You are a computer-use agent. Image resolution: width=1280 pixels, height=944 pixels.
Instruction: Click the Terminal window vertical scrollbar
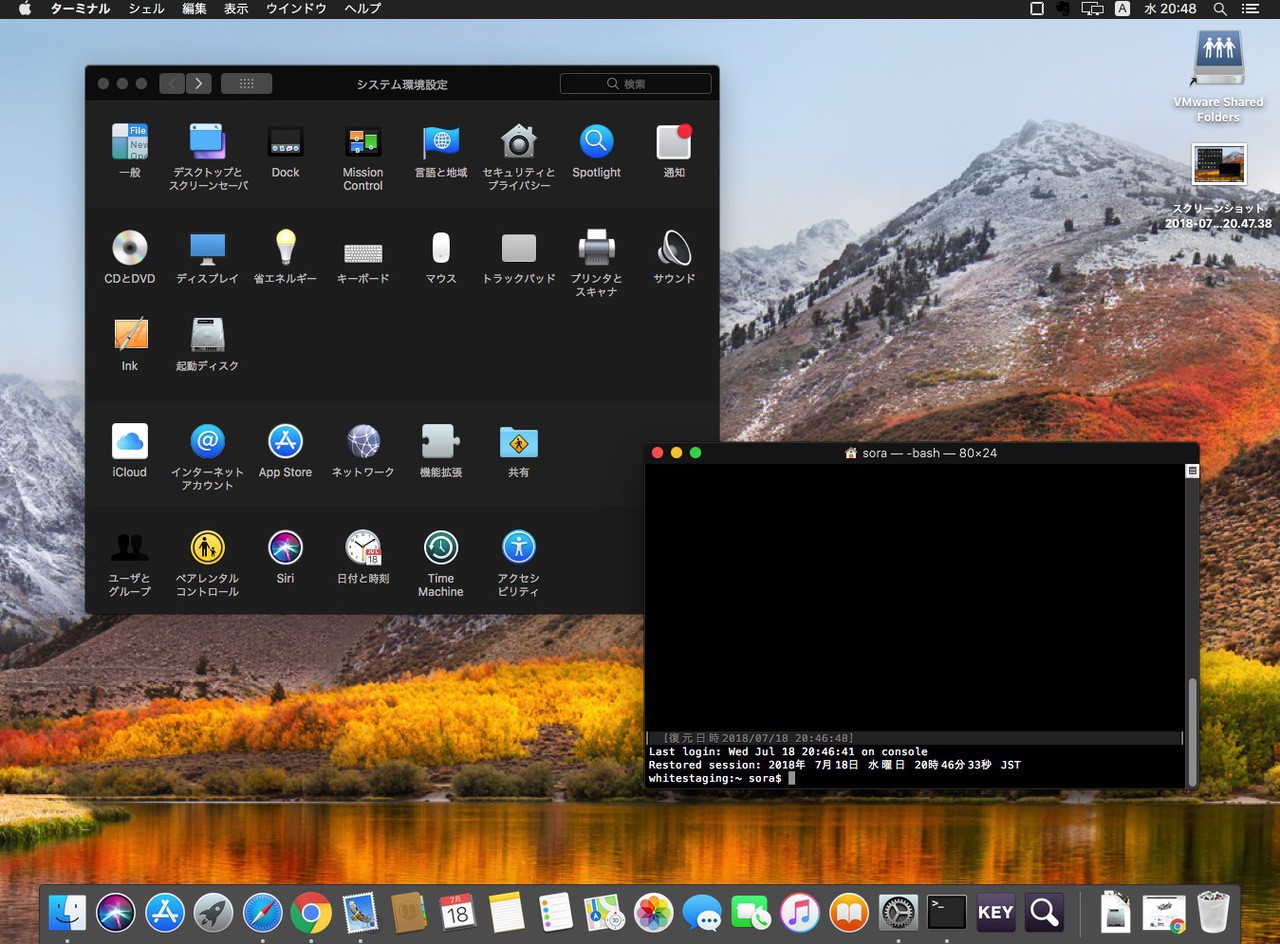click(x=1191, y=730)
